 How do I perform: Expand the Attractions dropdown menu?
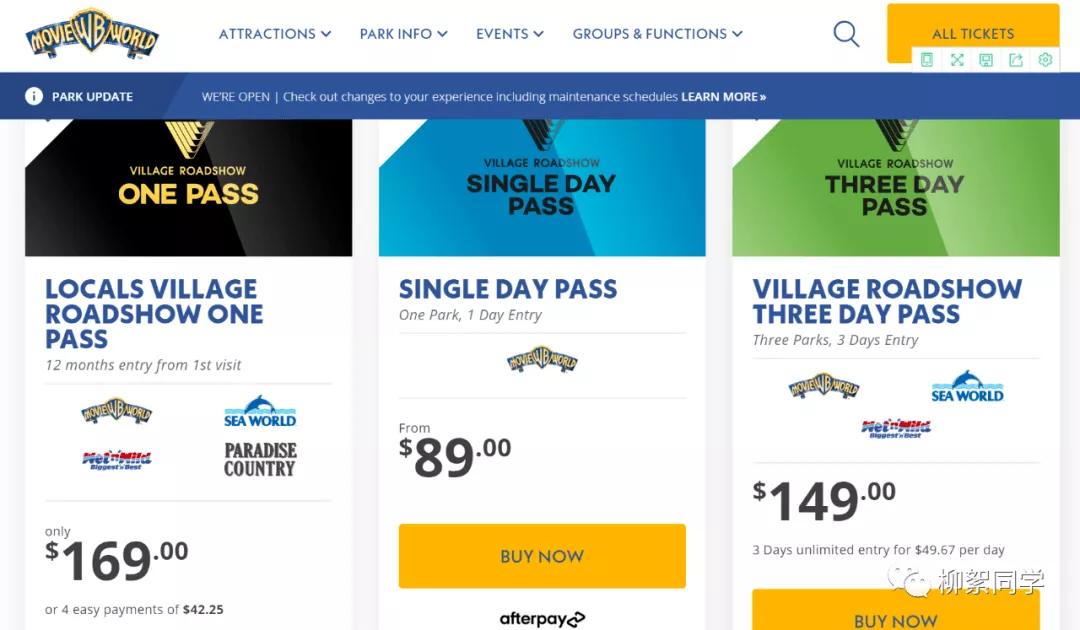[275, 34]
